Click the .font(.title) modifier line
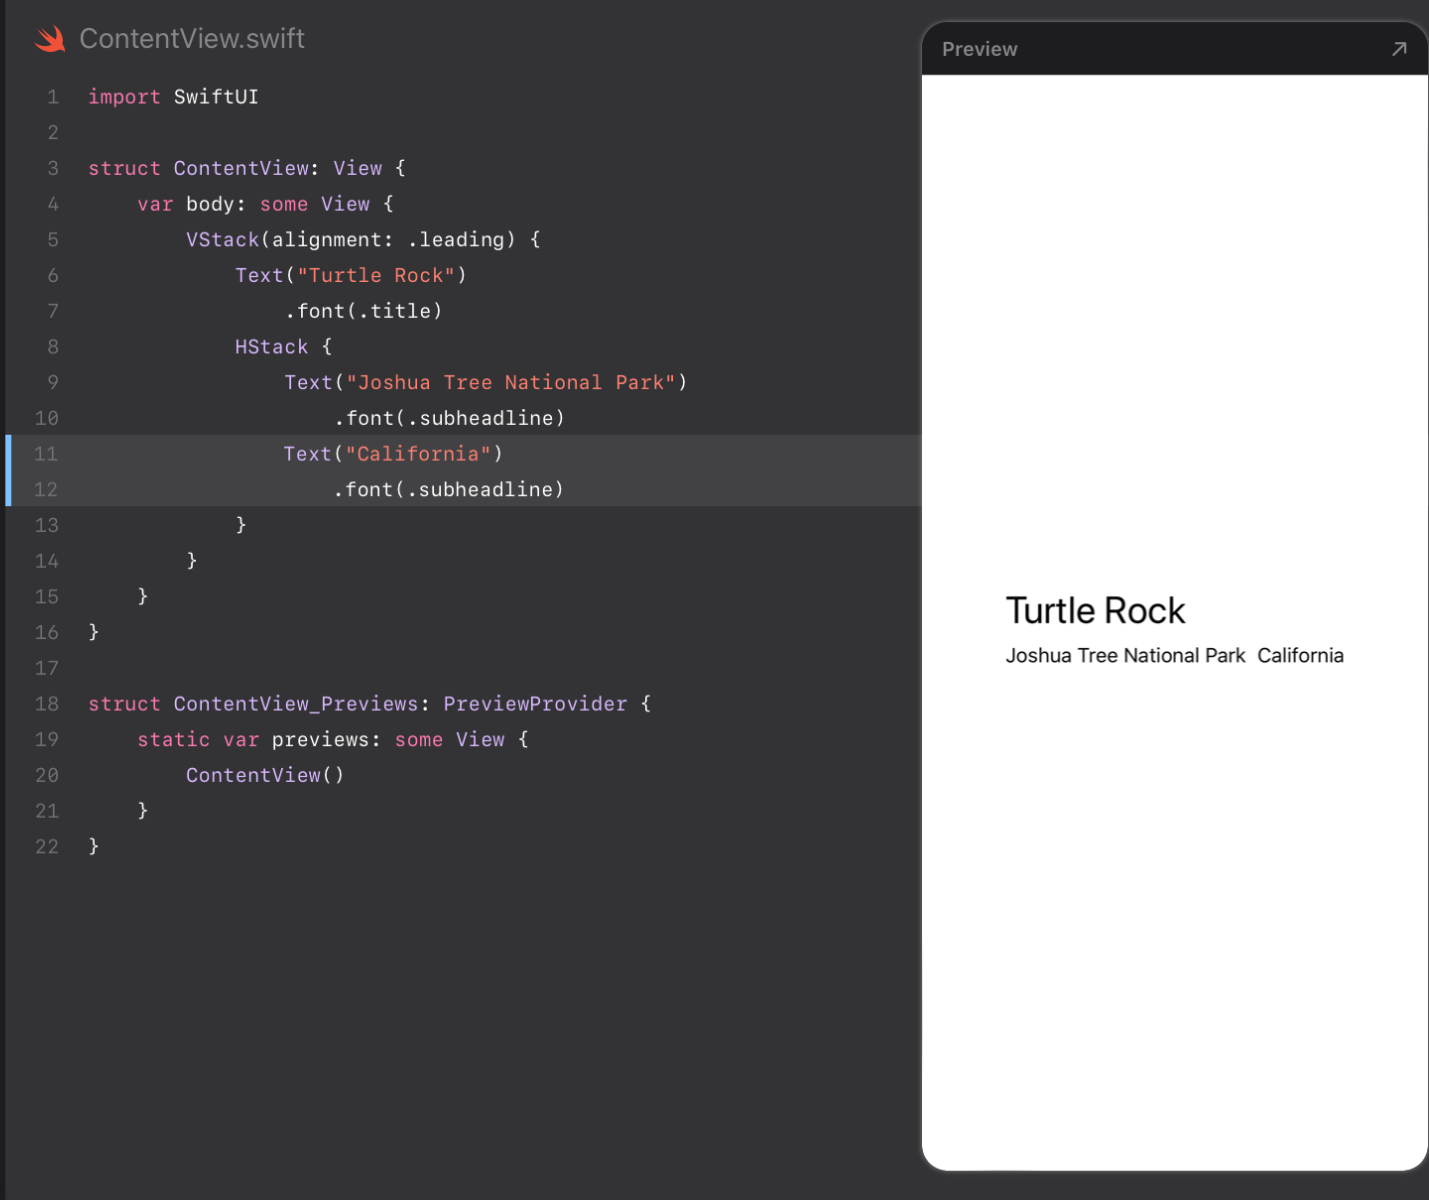1429x1200 pixels. [x=363, y=311]
